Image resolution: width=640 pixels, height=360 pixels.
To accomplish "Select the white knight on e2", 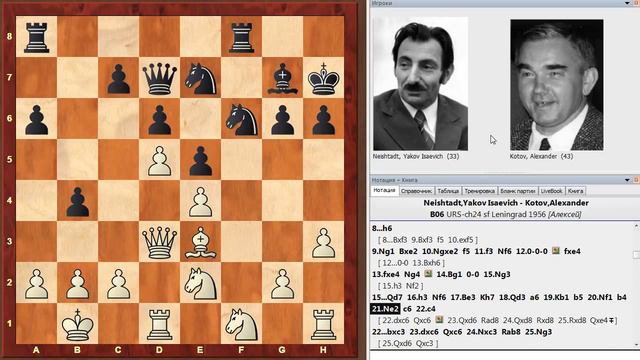I will tap(200, 283).
